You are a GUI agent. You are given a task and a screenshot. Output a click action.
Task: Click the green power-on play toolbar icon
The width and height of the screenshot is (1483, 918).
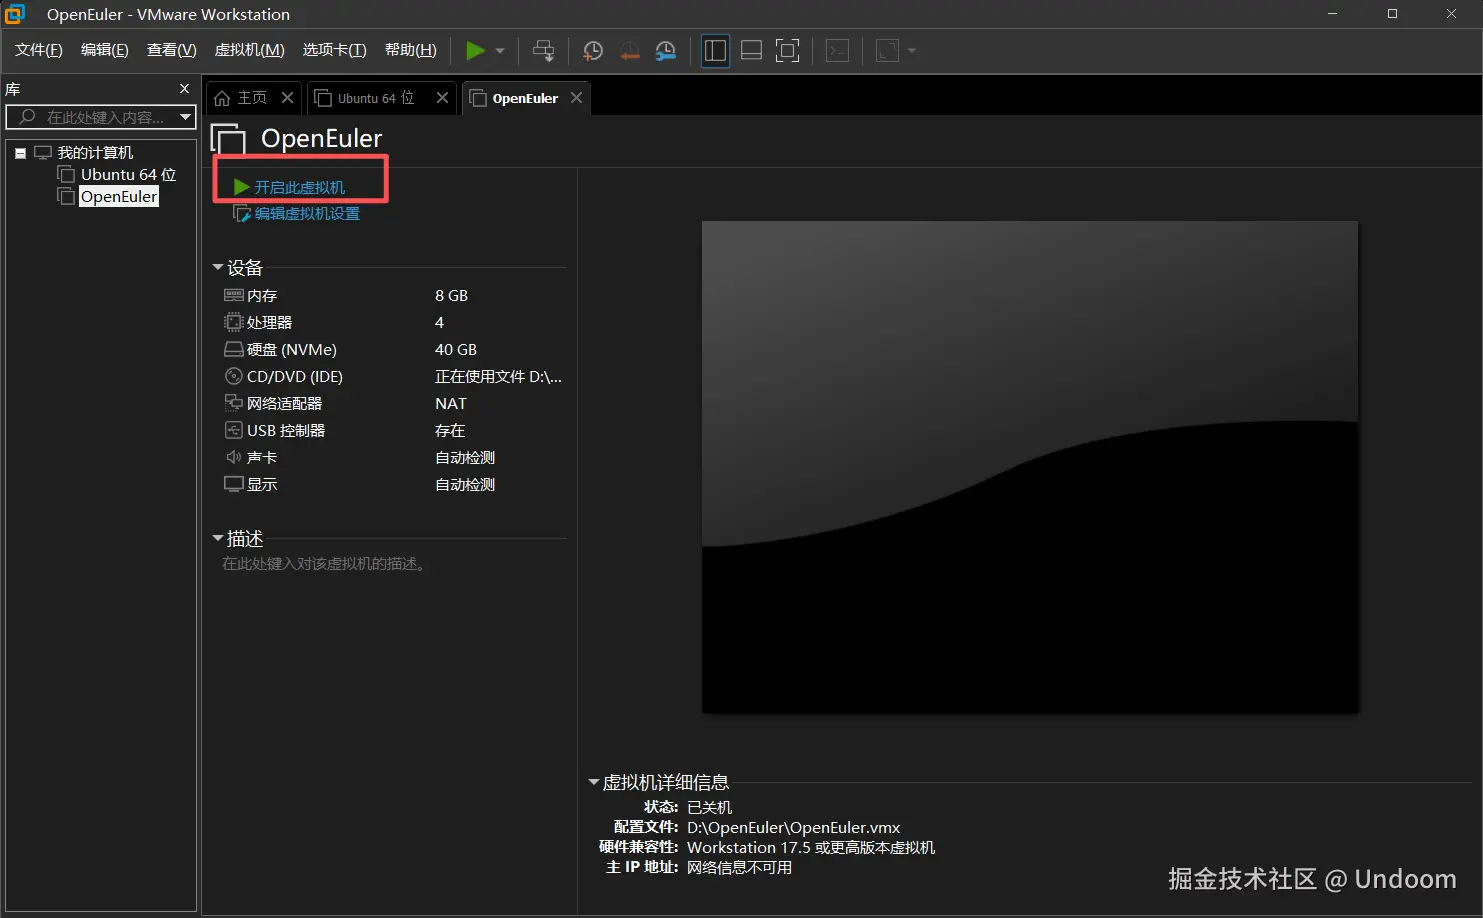476,50
